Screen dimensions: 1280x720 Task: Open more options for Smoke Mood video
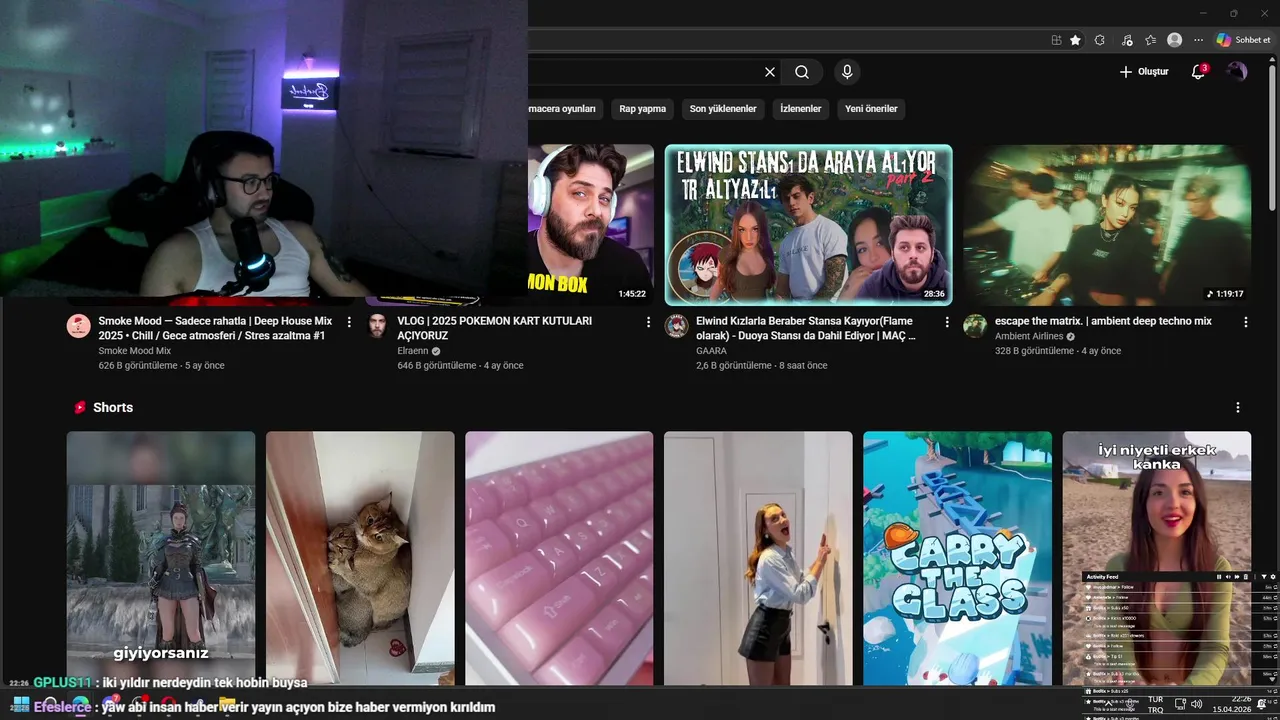point(349,322)
